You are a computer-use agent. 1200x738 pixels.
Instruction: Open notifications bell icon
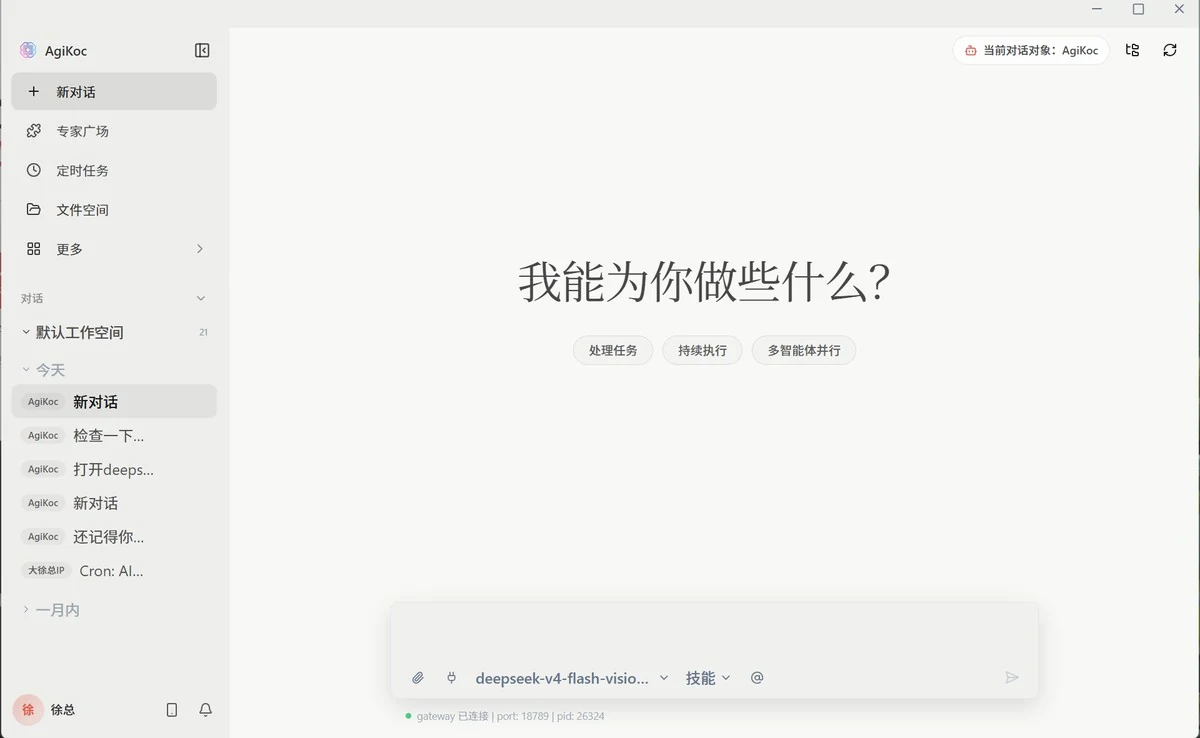click(x=205, y=710)
